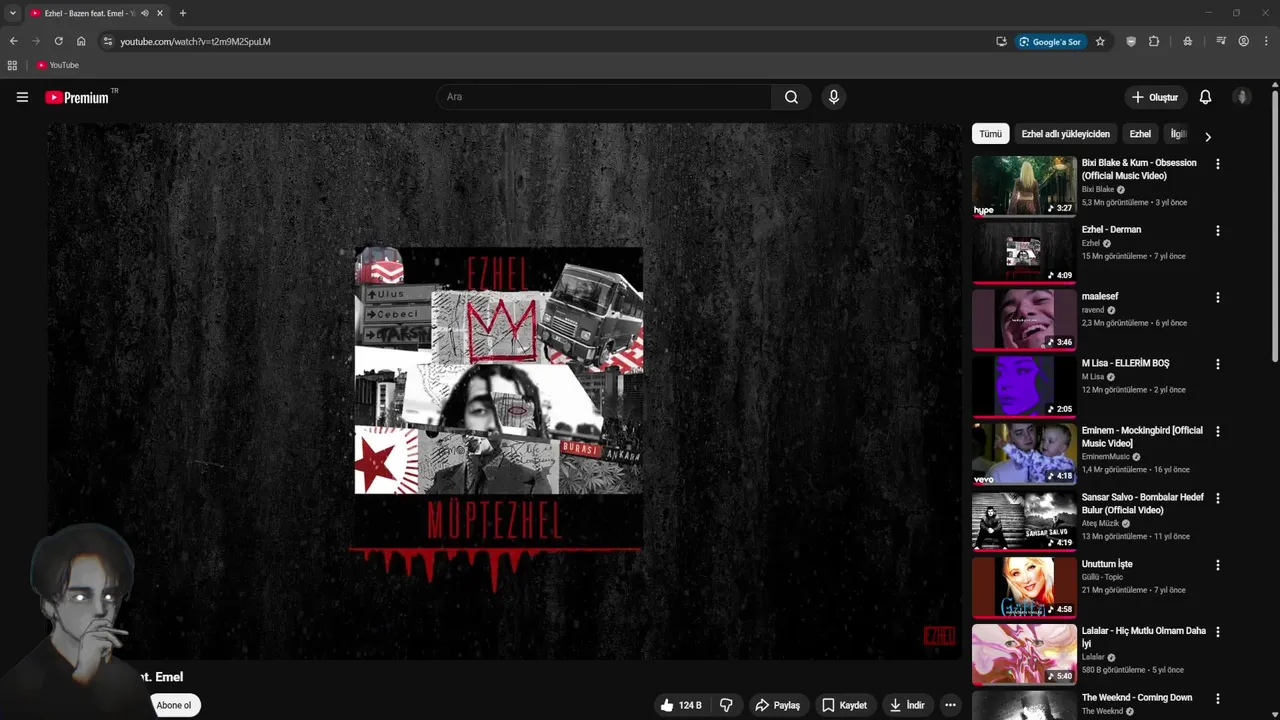This screenshot has width=1280, height=720.
Task: Like the video with thumbs up
Action: 680,705
